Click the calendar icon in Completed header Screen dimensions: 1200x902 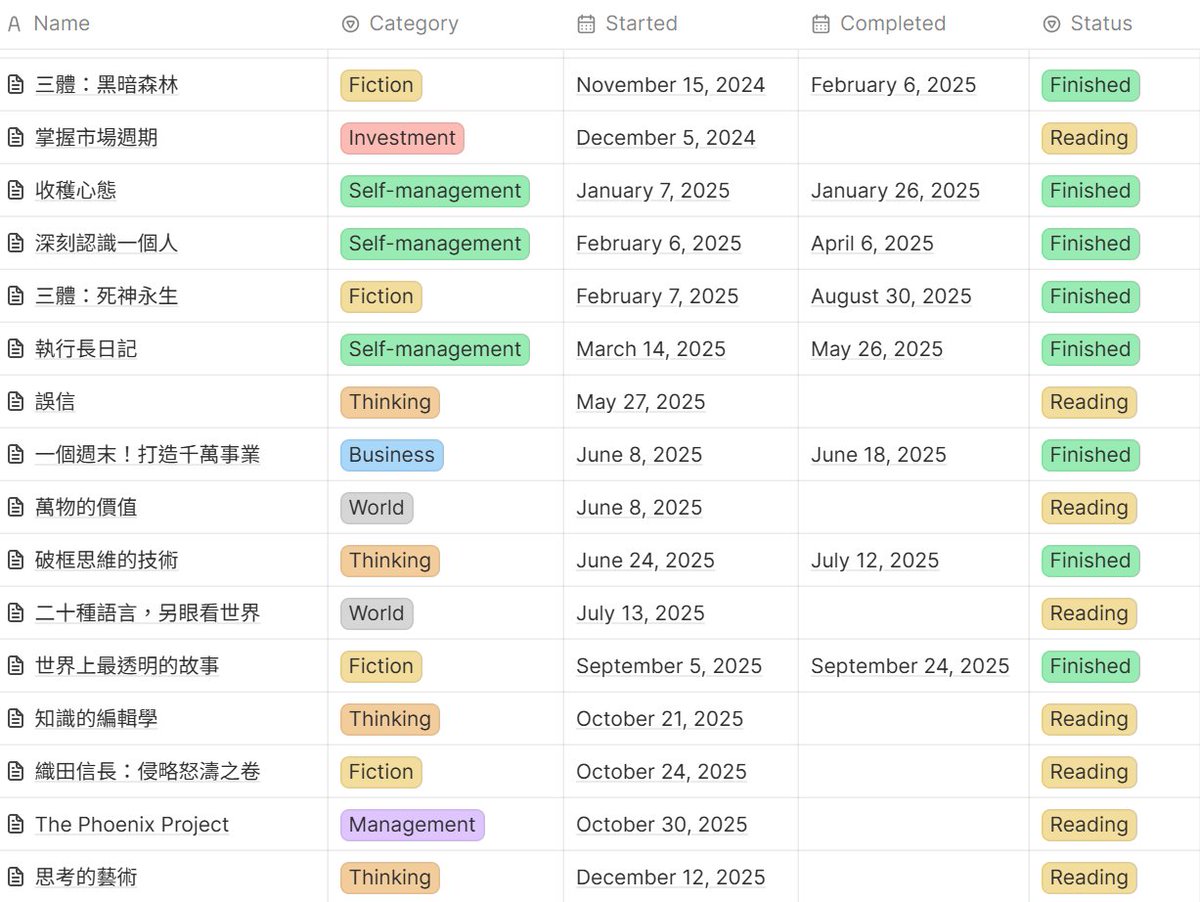pyautogui.click(x=820, y=24)
